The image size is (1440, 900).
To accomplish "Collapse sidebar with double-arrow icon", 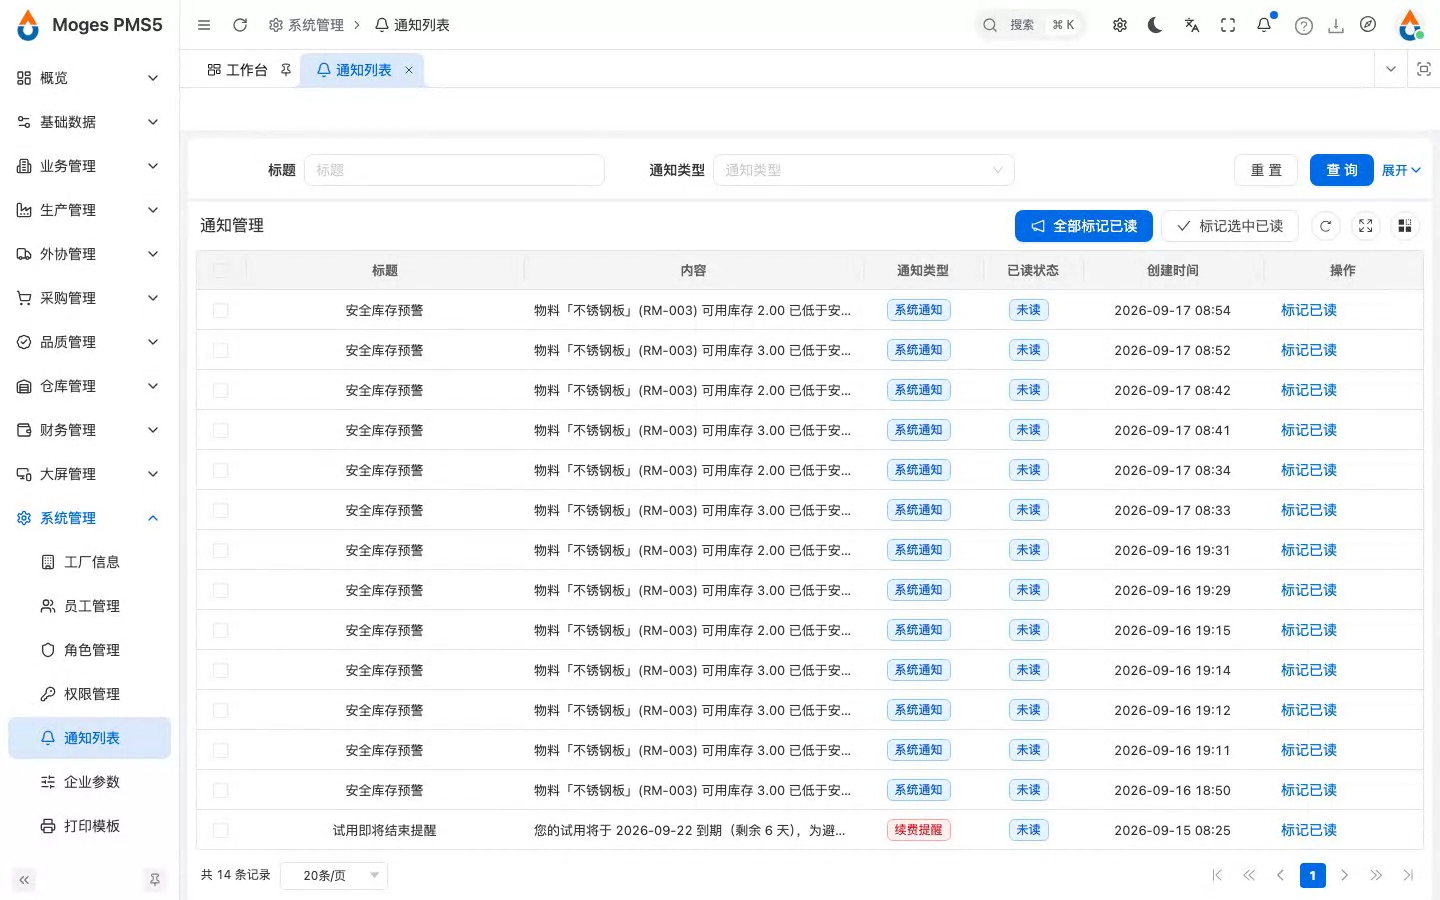I will pos(24,880).
